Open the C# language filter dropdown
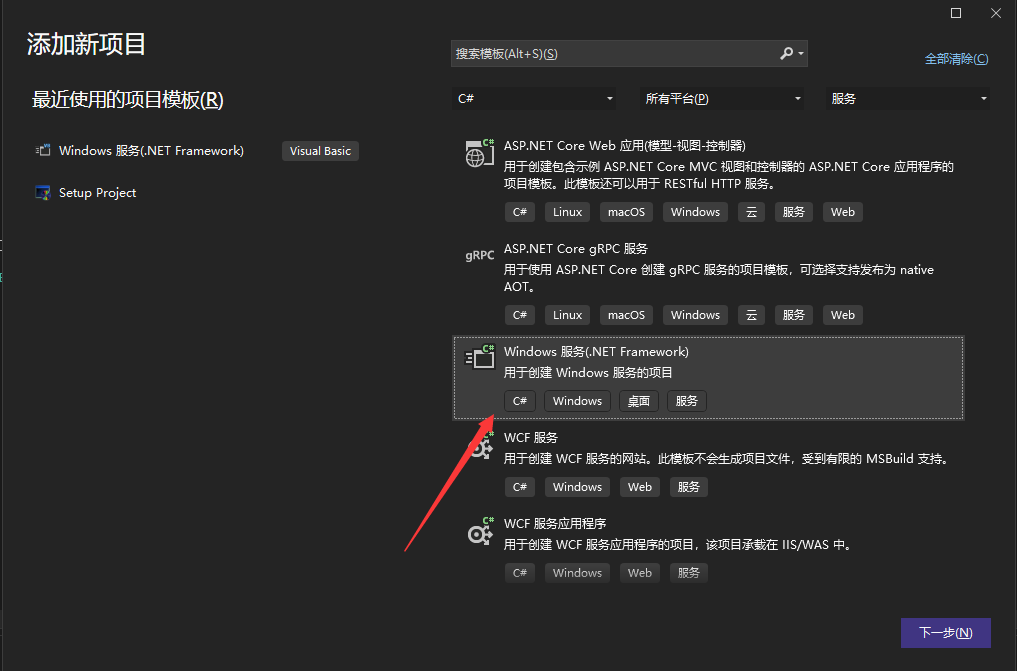This screenshot has width=1017, height=671. coord(534,99)
